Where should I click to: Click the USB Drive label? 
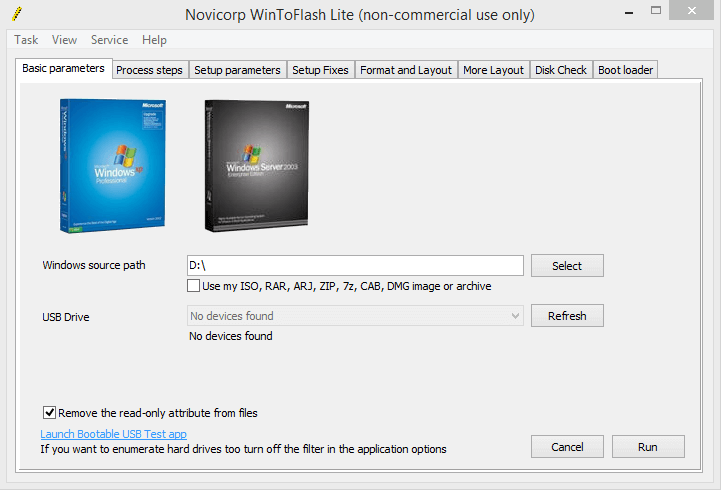(66, 317)
